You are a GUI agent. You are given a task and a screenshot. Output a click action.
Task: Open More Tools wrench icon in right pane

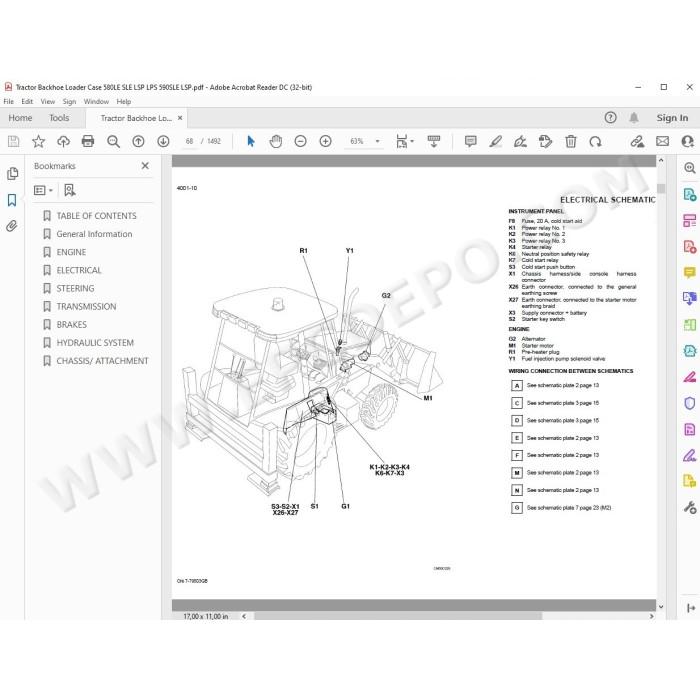click(690, 508)
